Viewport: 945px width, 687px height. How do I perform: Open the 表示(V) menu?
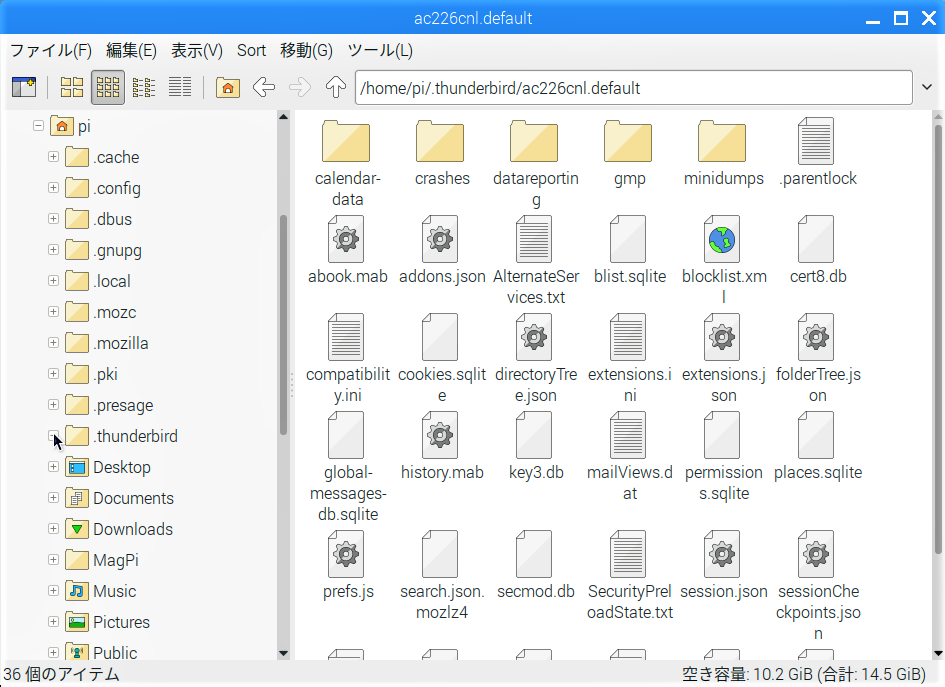coord(196,51)
